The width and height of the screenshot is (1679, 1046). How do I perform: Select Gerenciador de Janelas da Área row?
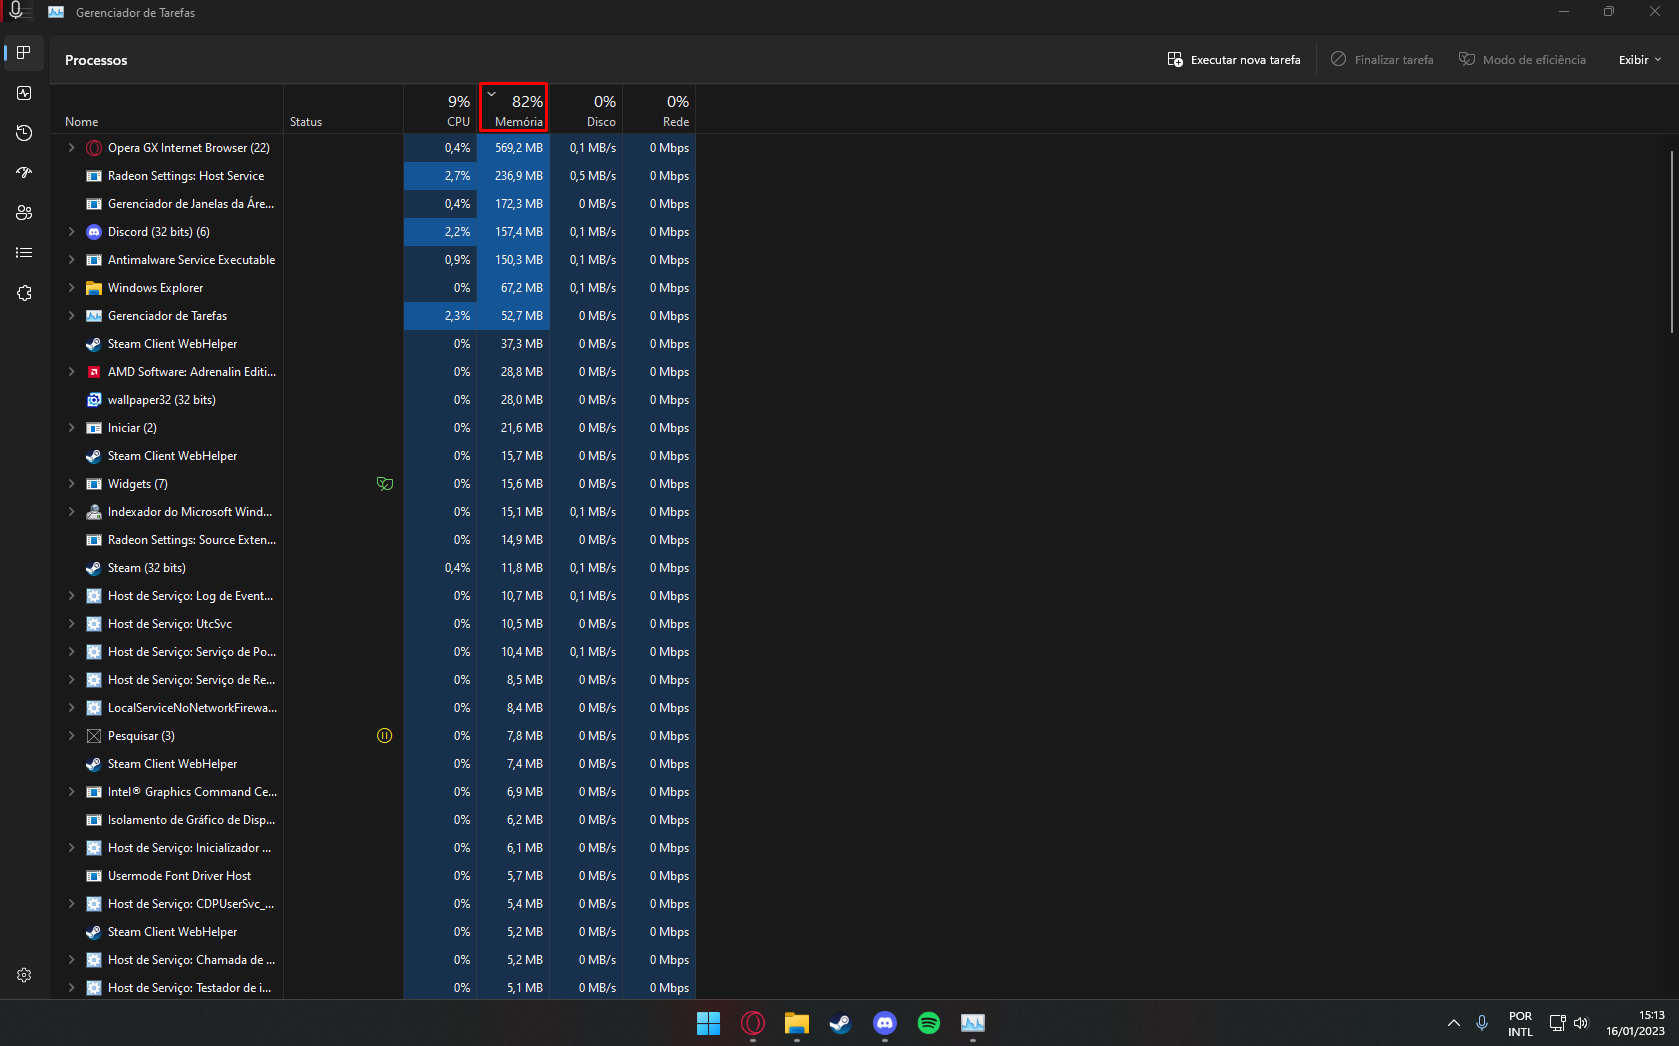coord(372,204)
